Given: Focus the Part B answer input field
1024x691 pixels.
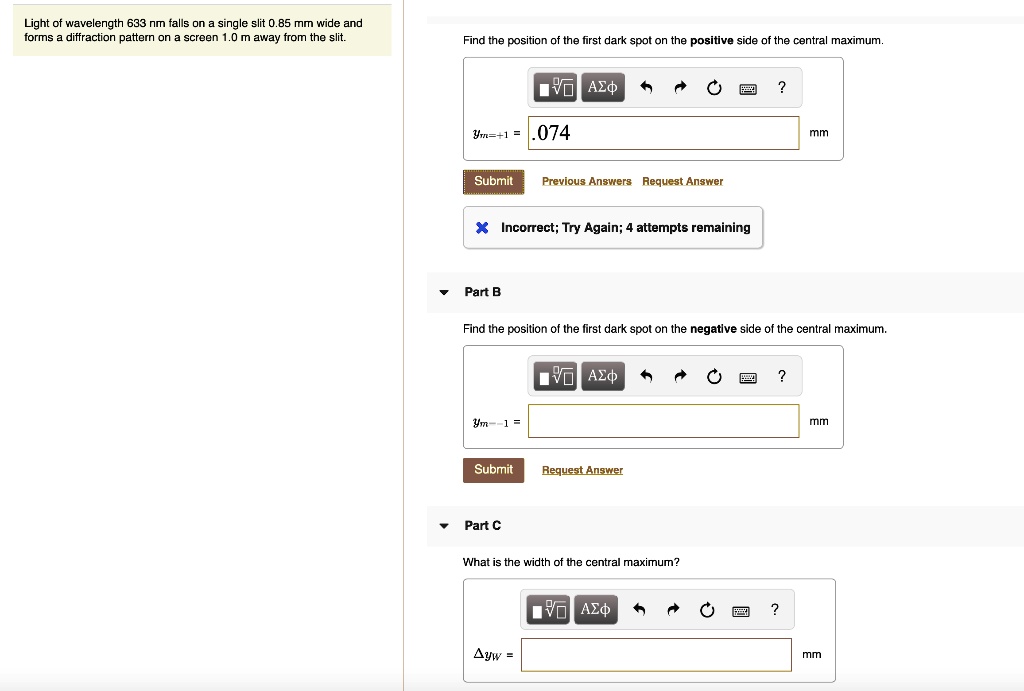Looking at the screenshot, I should [x=664, y=421].
